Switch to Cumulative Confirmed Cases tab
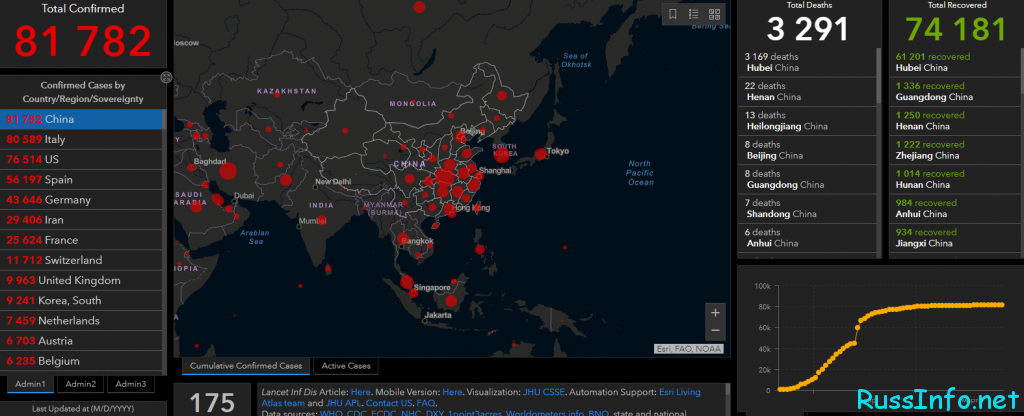 [246, 366]
